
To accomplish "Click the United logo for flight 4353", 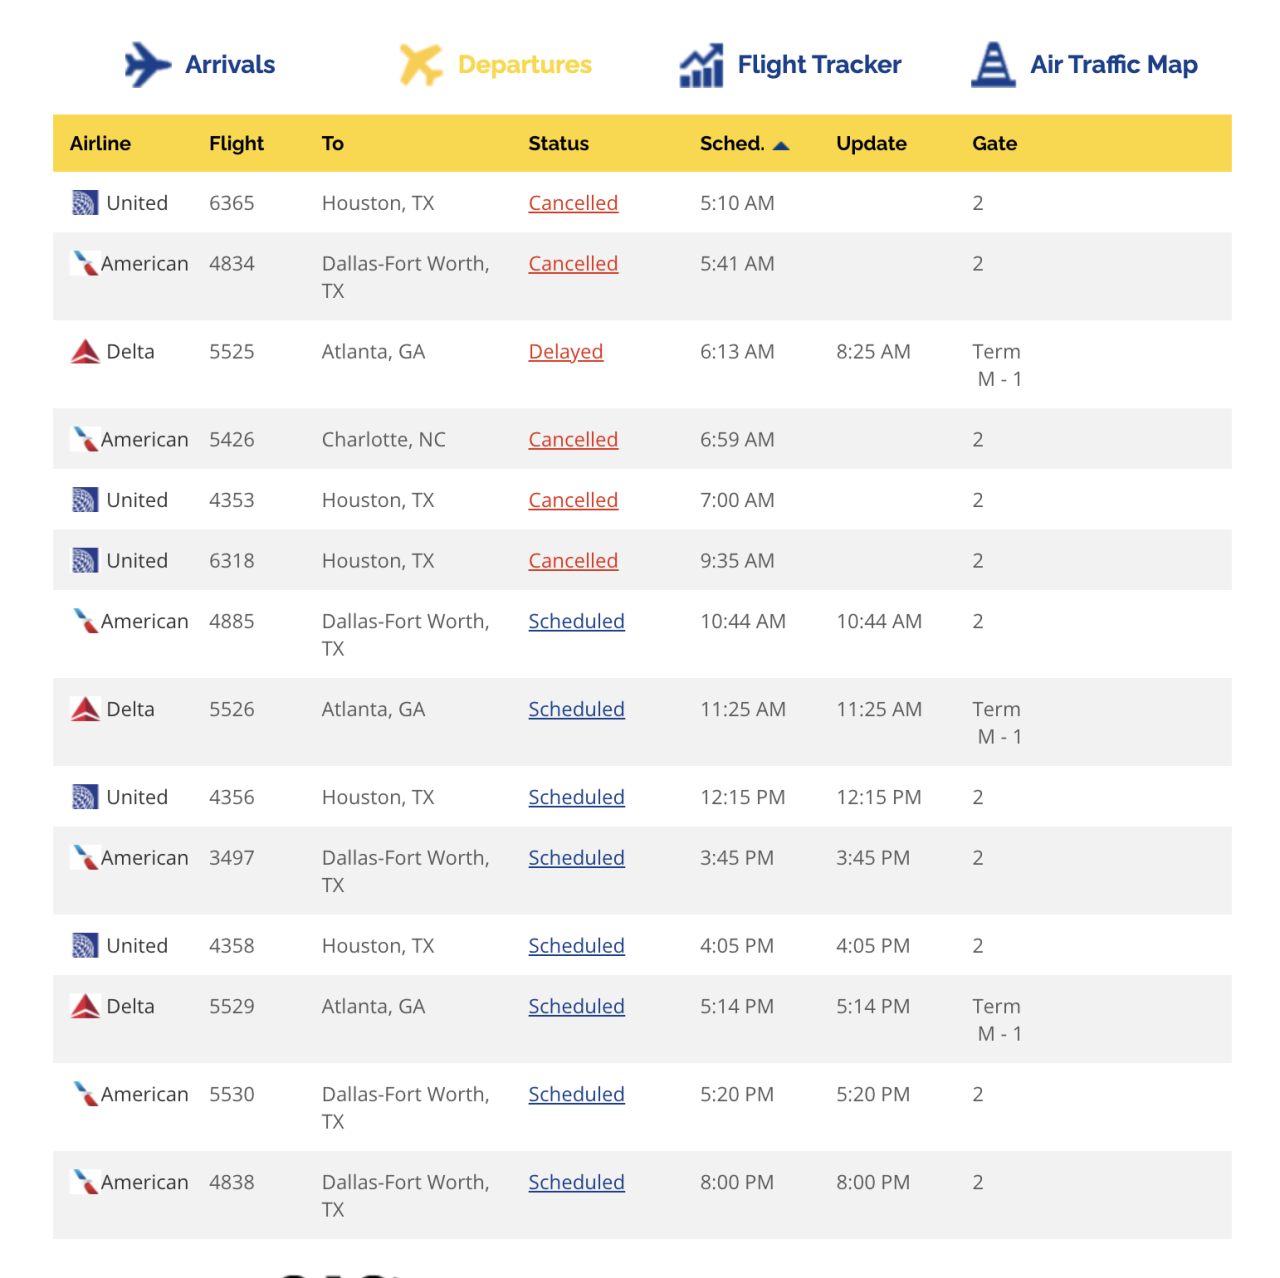I will coord(87,500).
